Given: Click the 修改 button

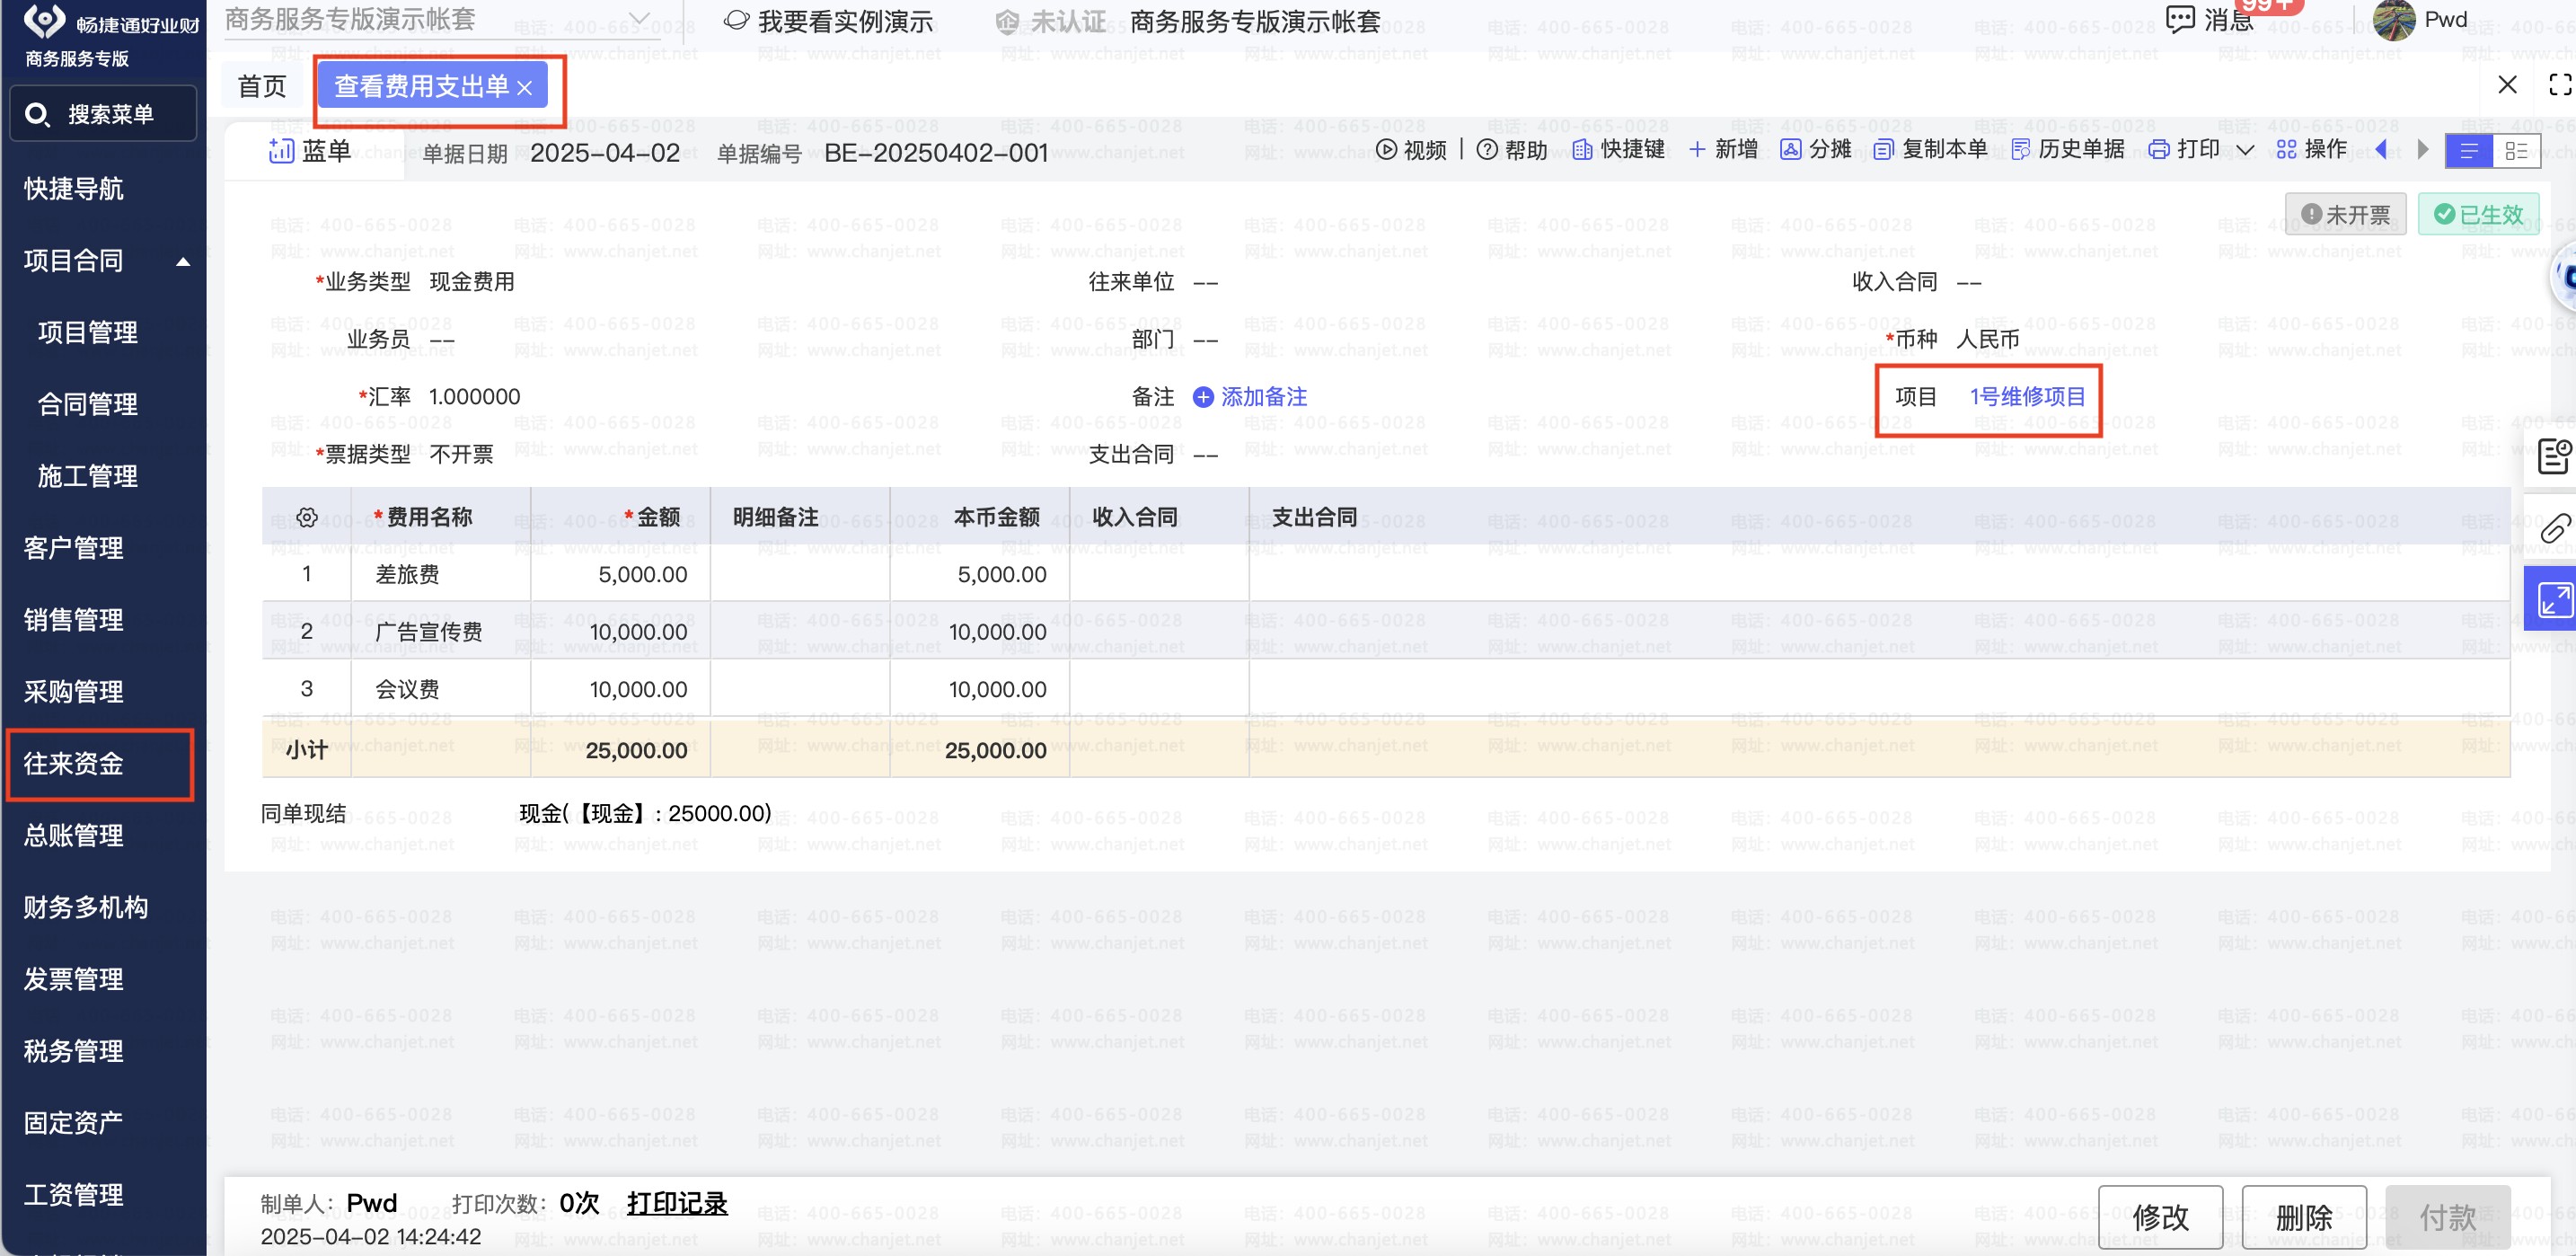Looking at the screenshot, I should [x=2159, y=1216].
